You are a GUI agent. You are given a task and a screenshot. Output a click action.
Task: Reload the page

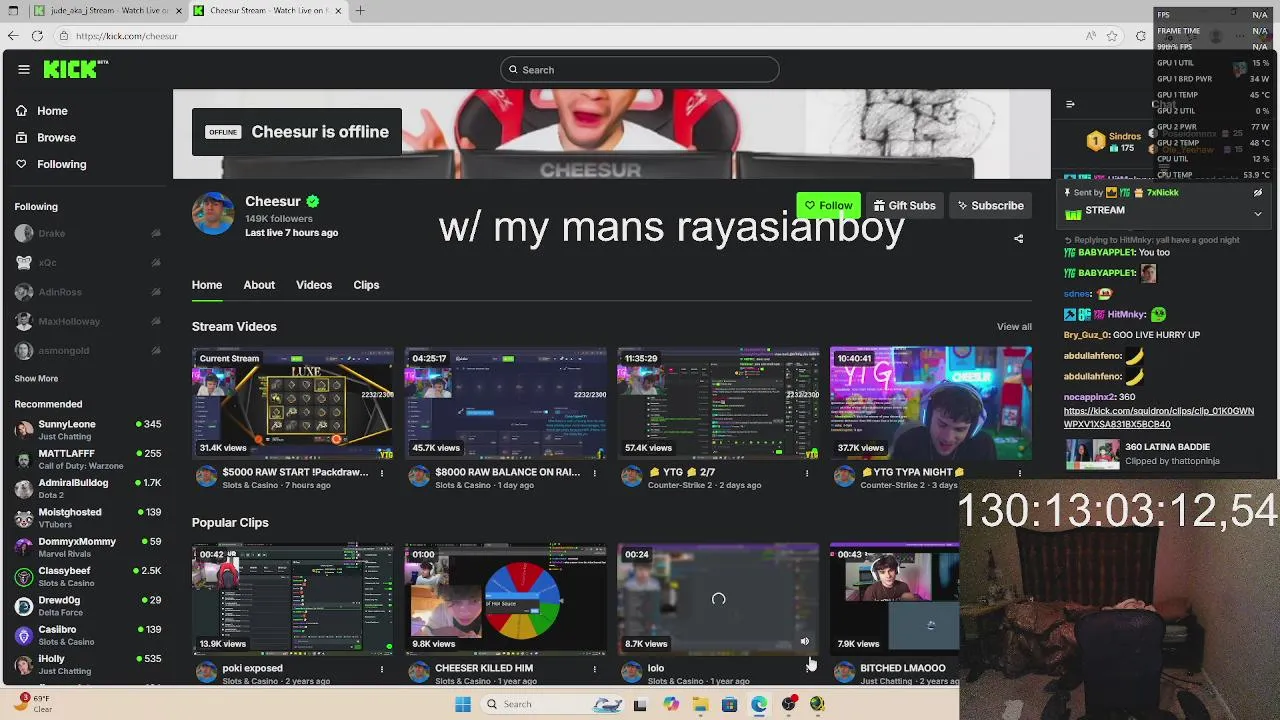click(x=37, y=36)
